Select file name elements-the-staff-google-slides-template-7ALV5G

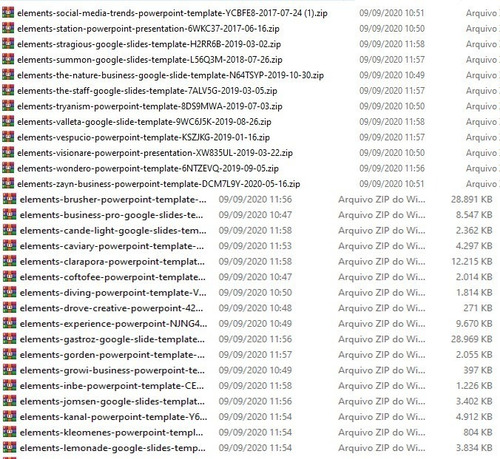pos(147,91)
